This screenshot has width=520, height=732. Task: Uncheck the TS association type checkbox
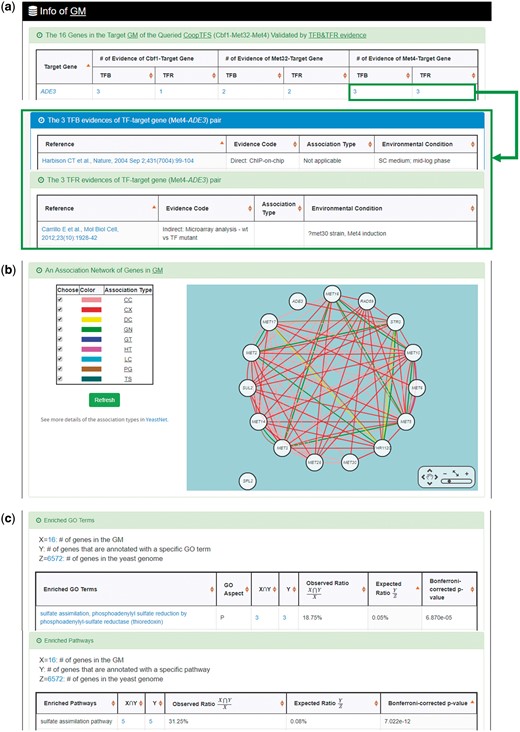click(x=60, y=379)
